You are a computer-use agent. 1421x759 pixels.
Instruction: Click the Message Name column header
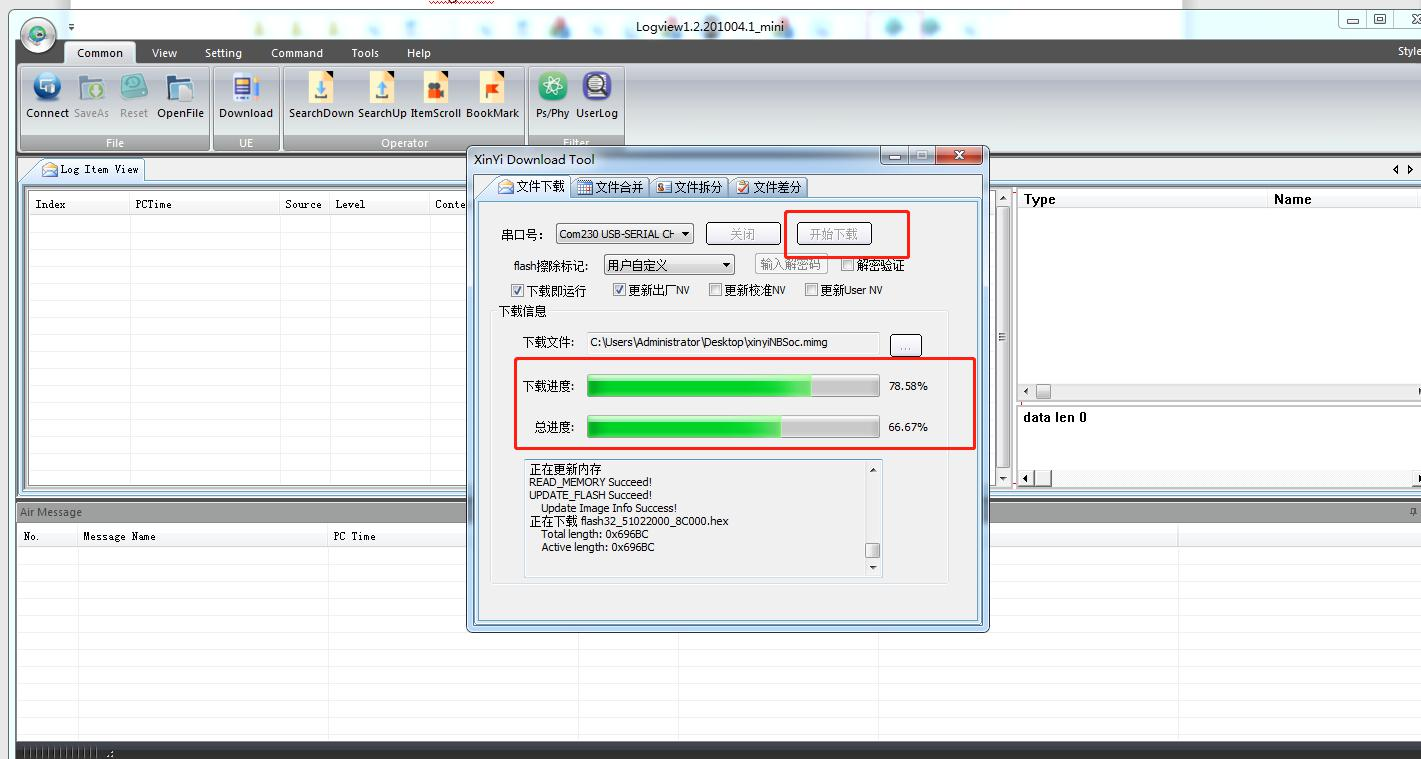[203, 536]
